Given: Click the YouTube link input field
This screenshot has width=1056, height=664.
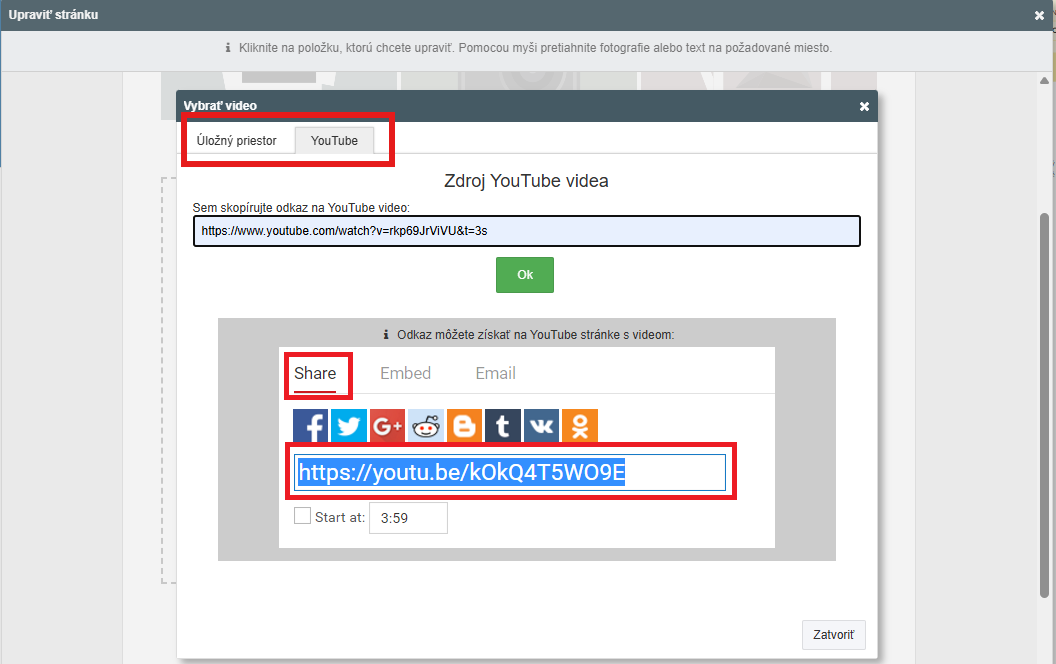Looking at the screenshot, I should [x=526, y=231].
